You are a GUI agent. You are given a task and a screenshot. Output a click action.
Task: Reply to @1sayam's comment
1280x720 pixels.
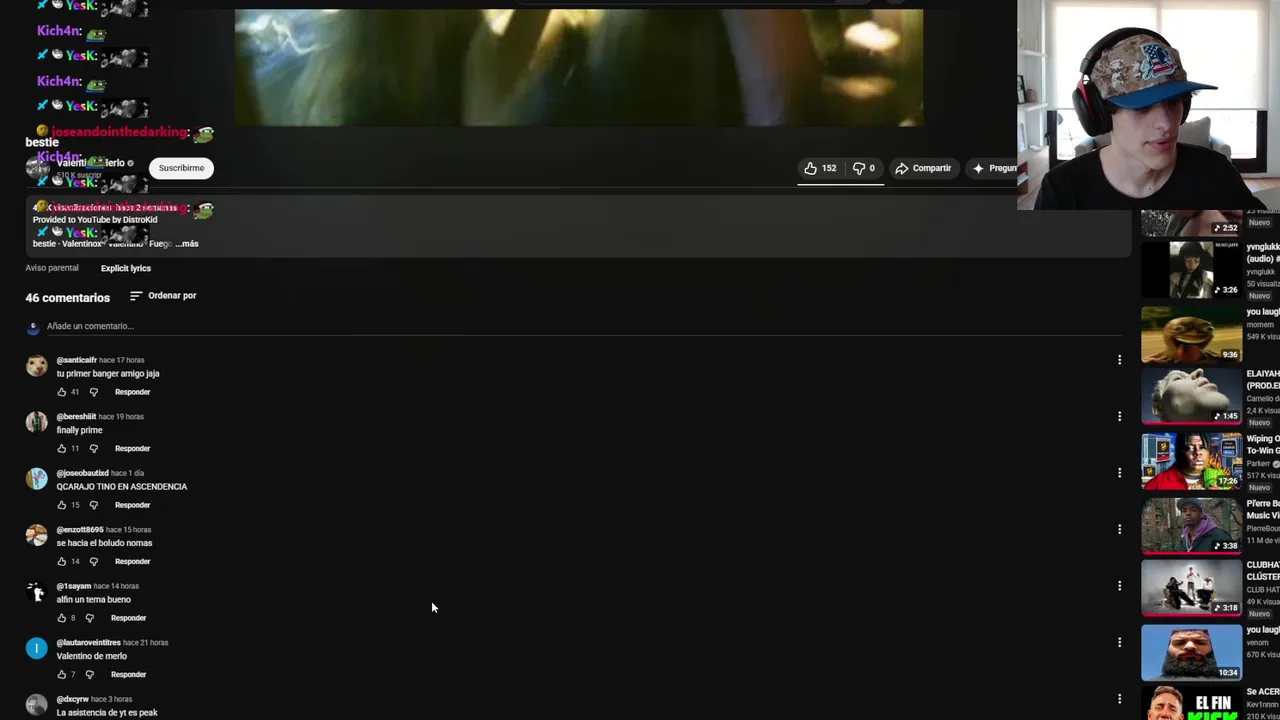coord(128,618)
